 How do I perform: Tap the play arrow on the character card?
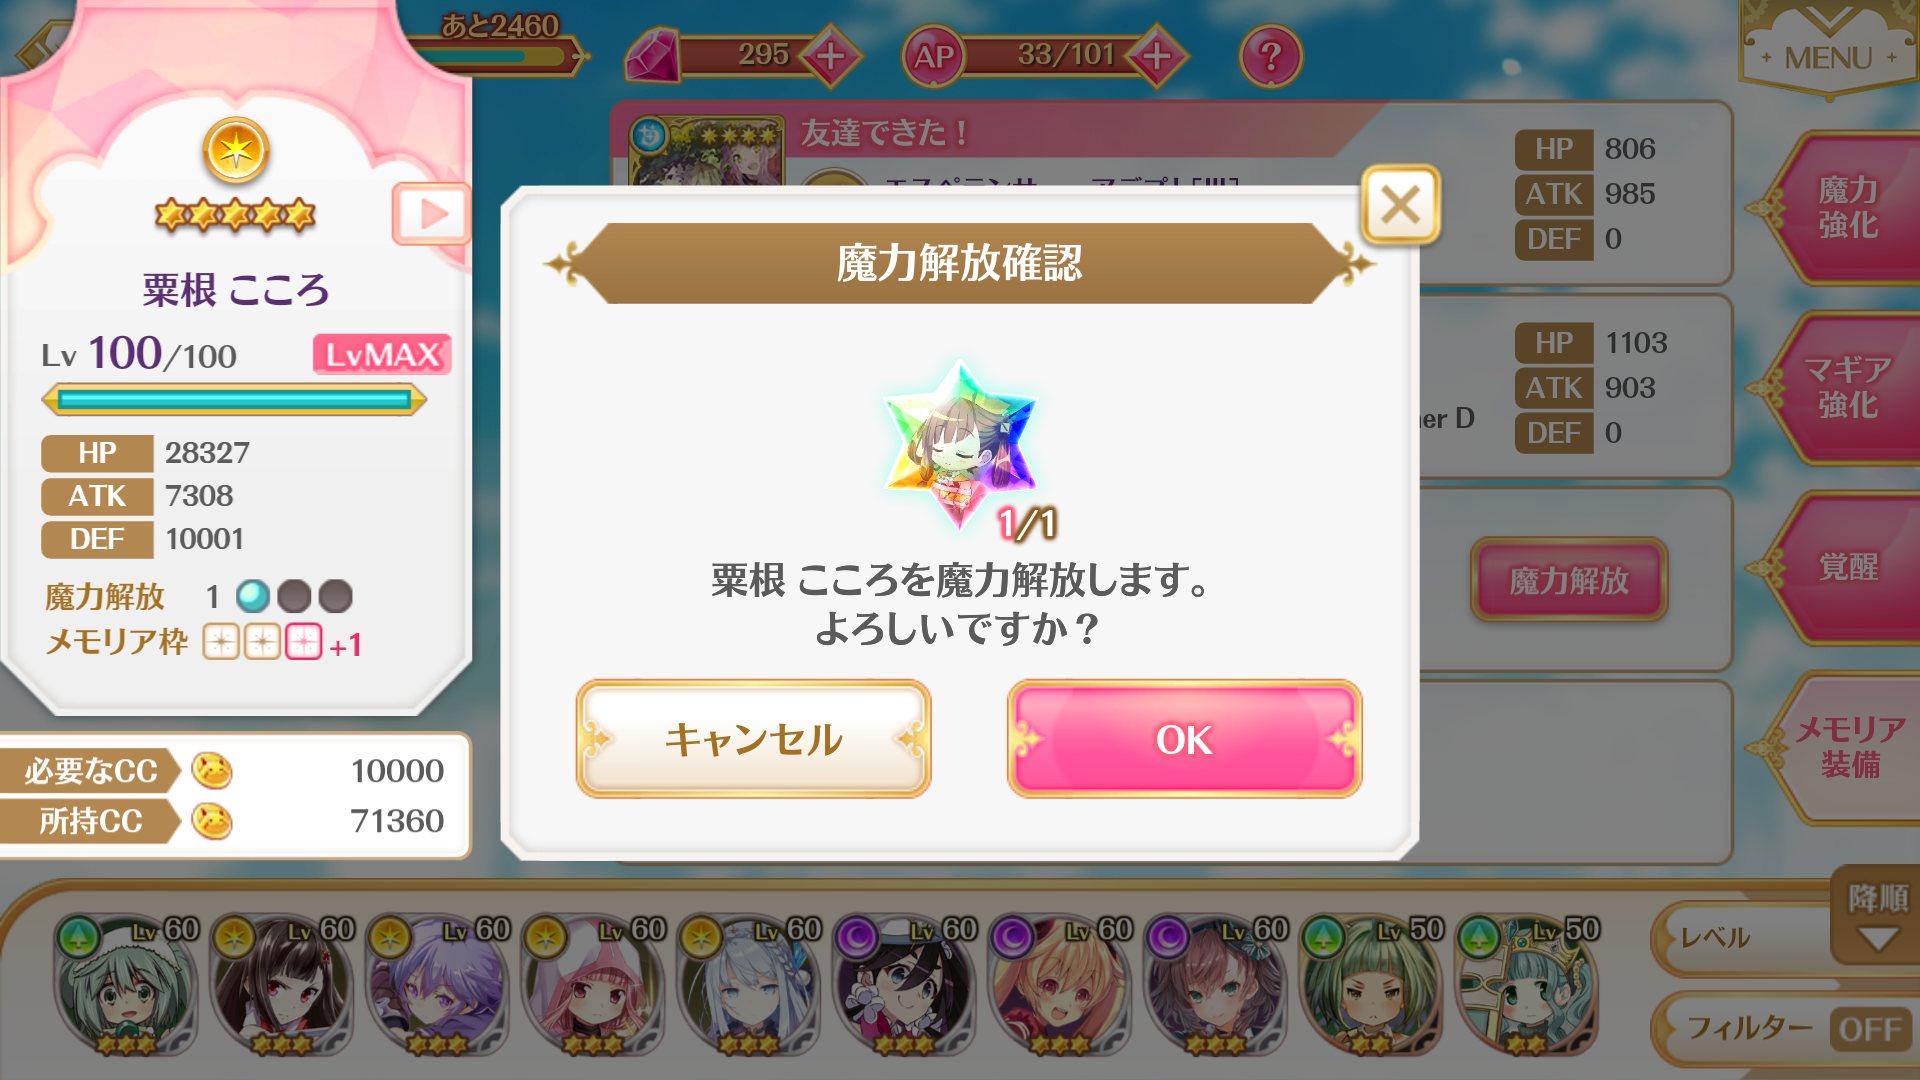pos(432,213)
